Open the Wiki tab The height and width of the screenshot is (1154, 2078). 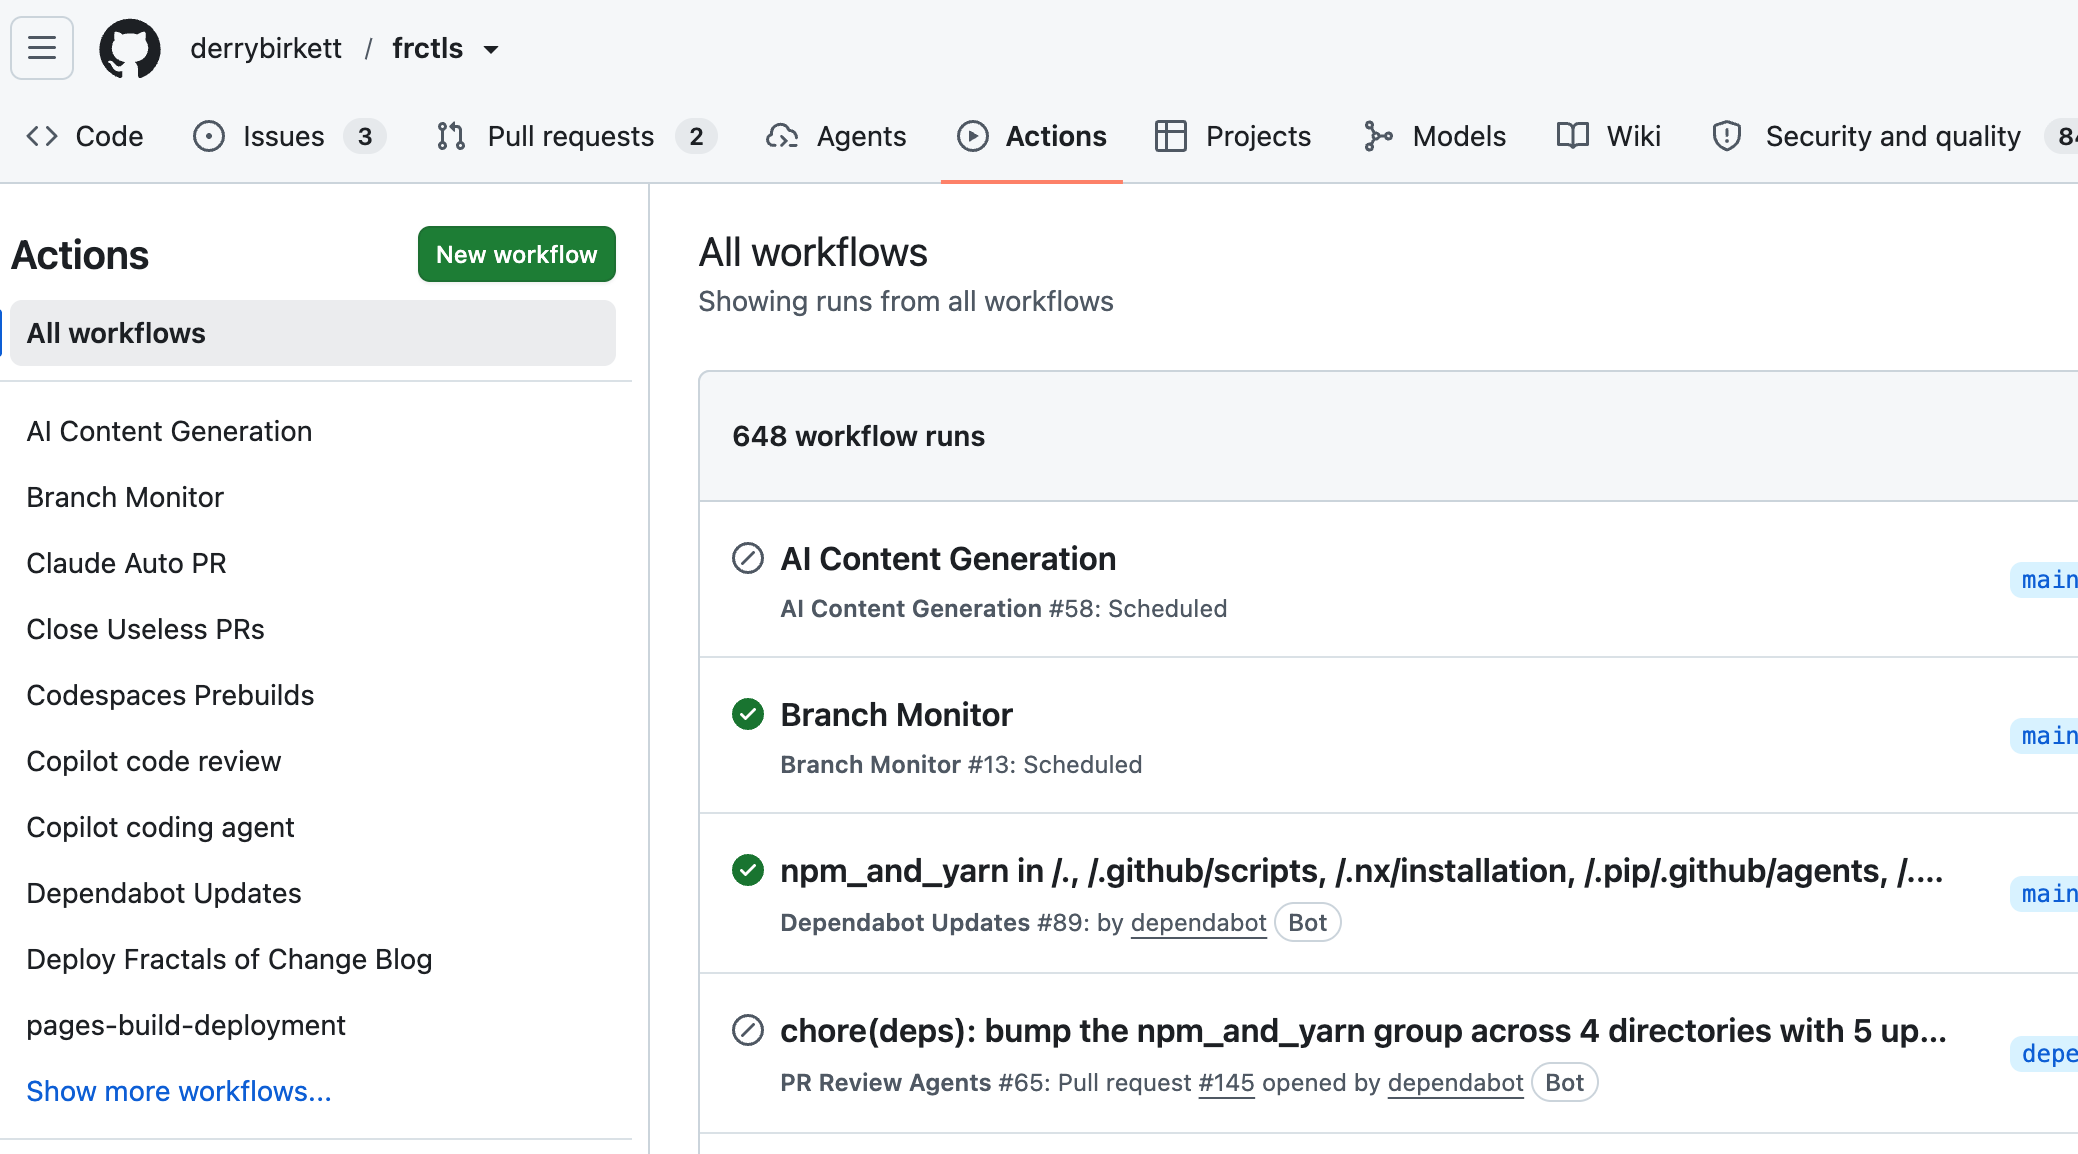click(x=1609, y=136)
